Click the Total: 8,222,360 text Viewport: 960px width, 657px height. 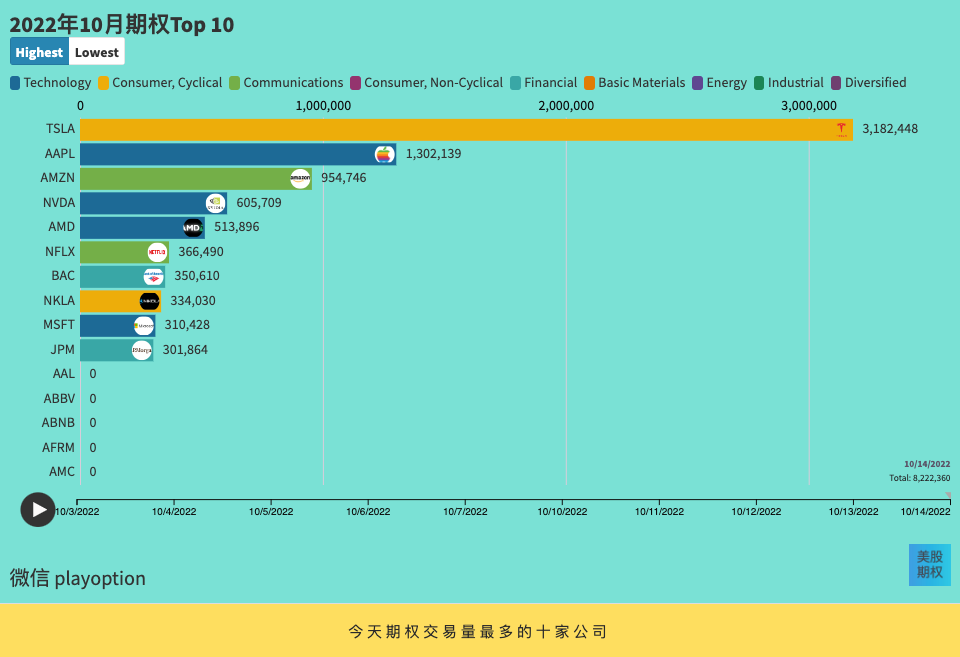pos(920,478)
